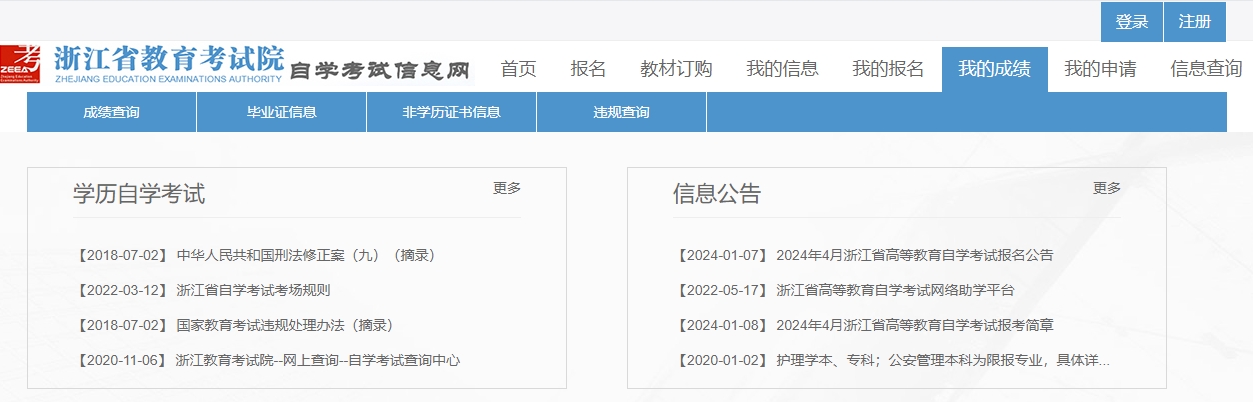Screen dimensions: 1253x402
Task: Select the 毕业证信息 submenu item
Action: (x=281, y=112)
